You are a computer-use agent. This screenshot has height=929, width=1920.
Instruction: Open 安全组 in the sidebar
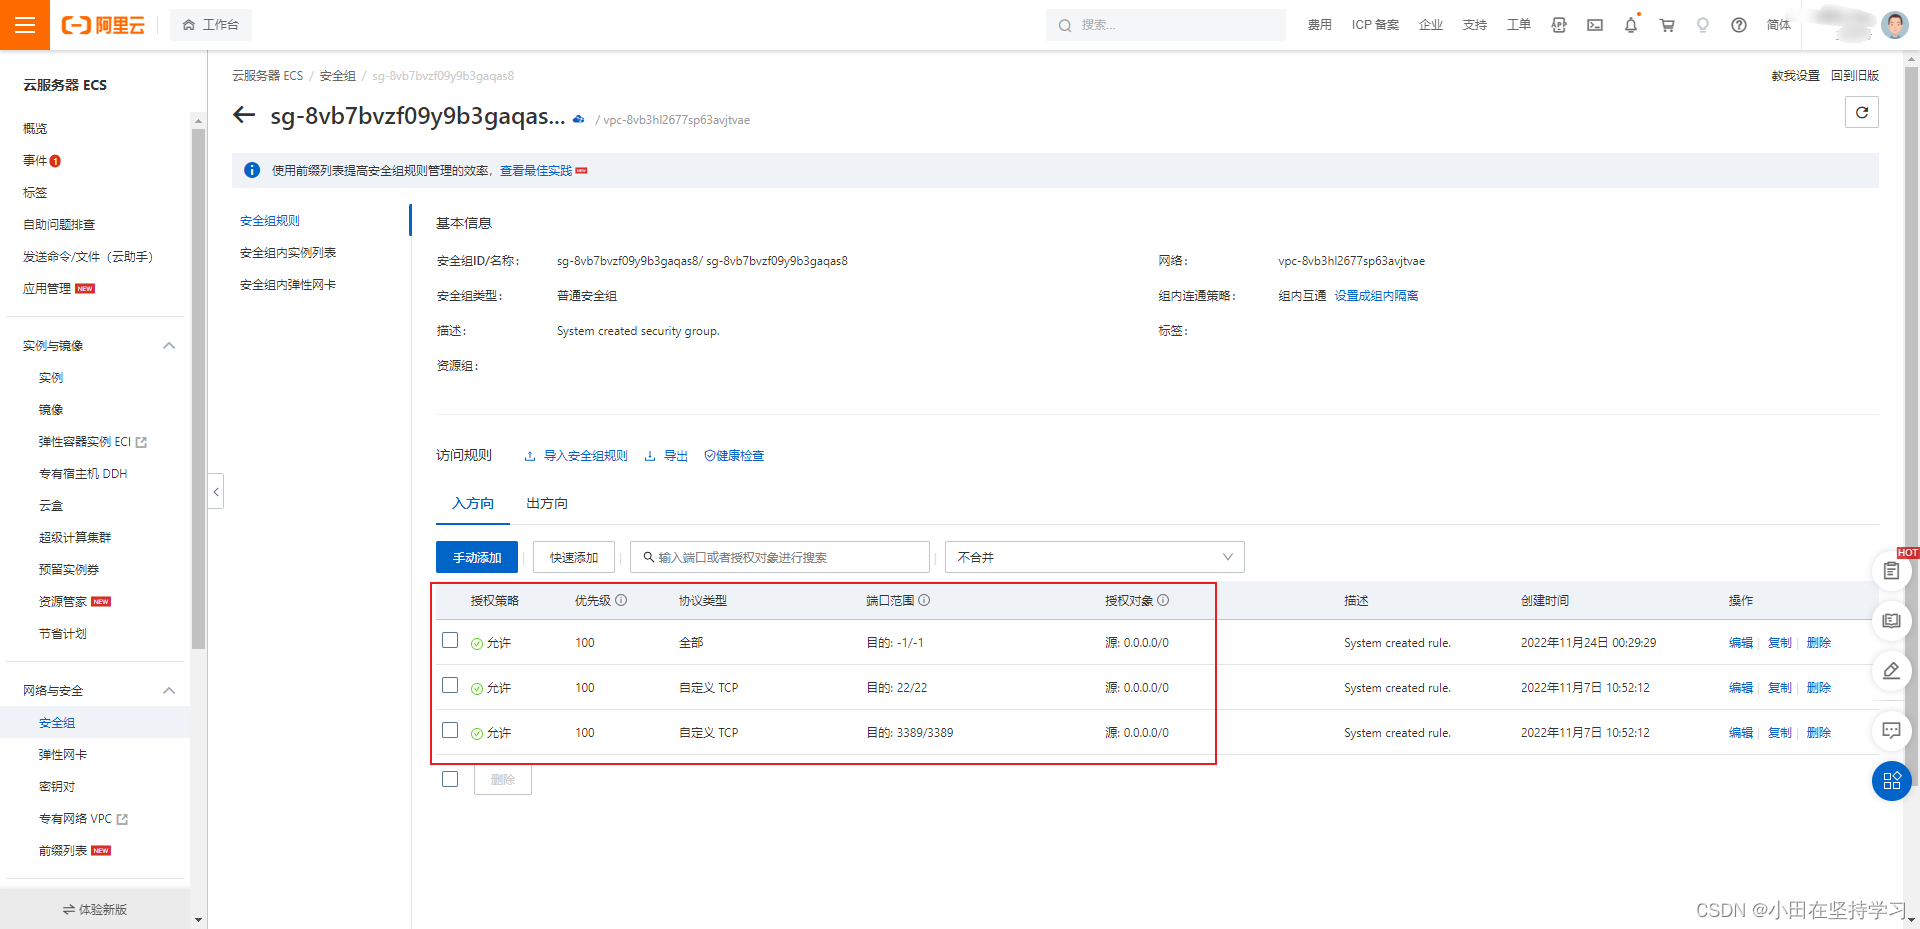tap(57, 723)
